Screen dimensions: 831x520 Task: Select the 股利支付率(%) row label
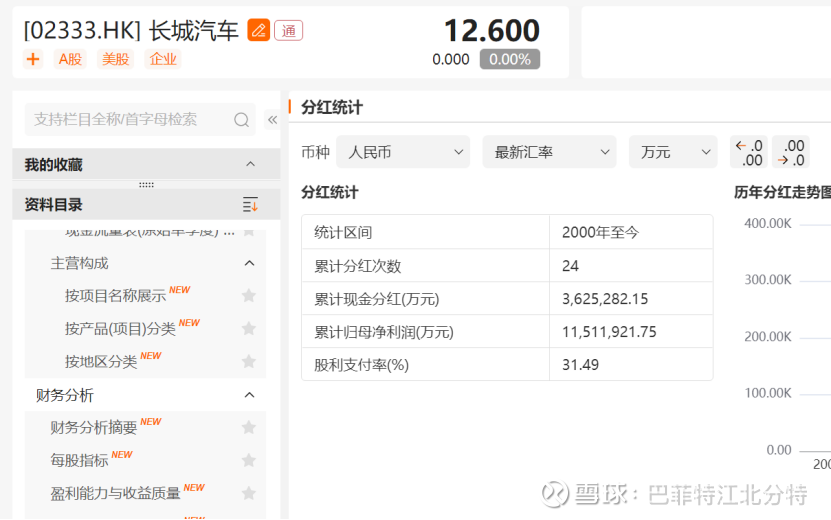[361, 365]
